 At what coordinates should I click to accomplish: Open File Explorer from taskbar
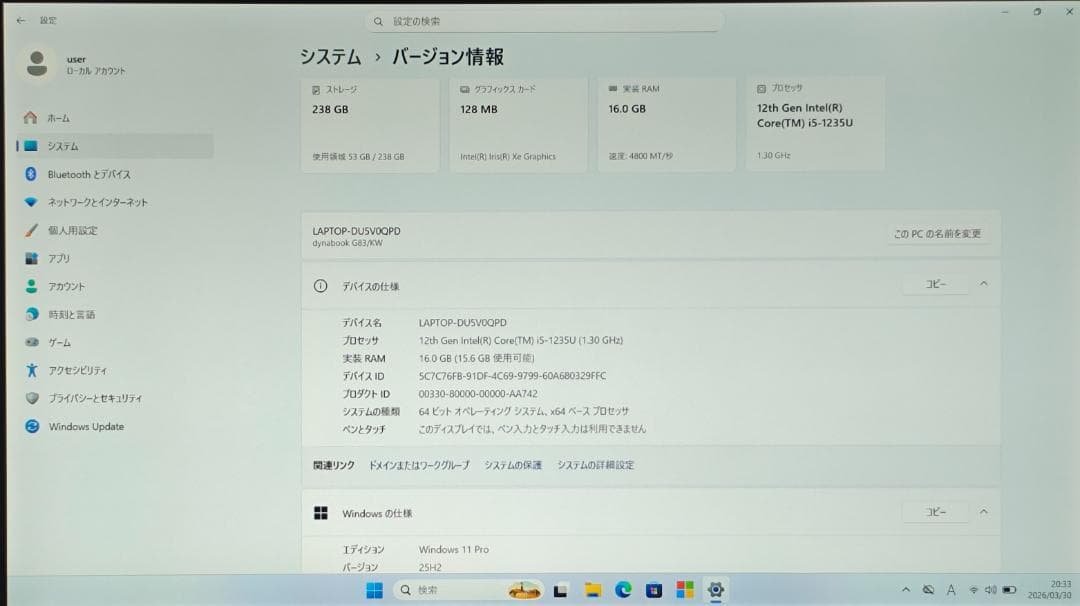pyautogui.click(x=592, y=590)
